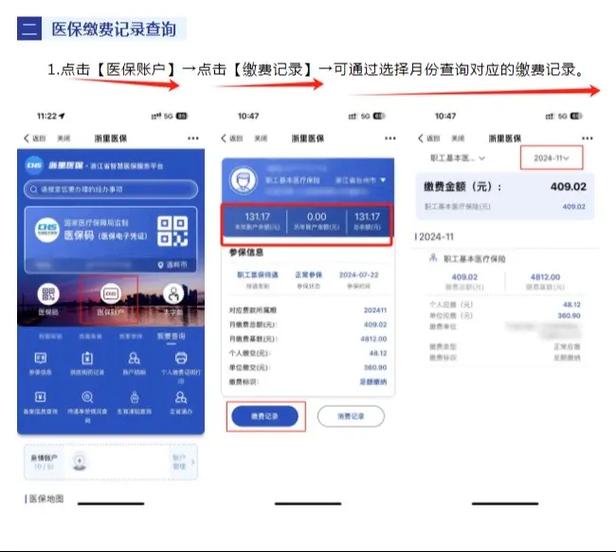
Task: Click the 4812.00 value on the account screen
Action: coord(374,339)
